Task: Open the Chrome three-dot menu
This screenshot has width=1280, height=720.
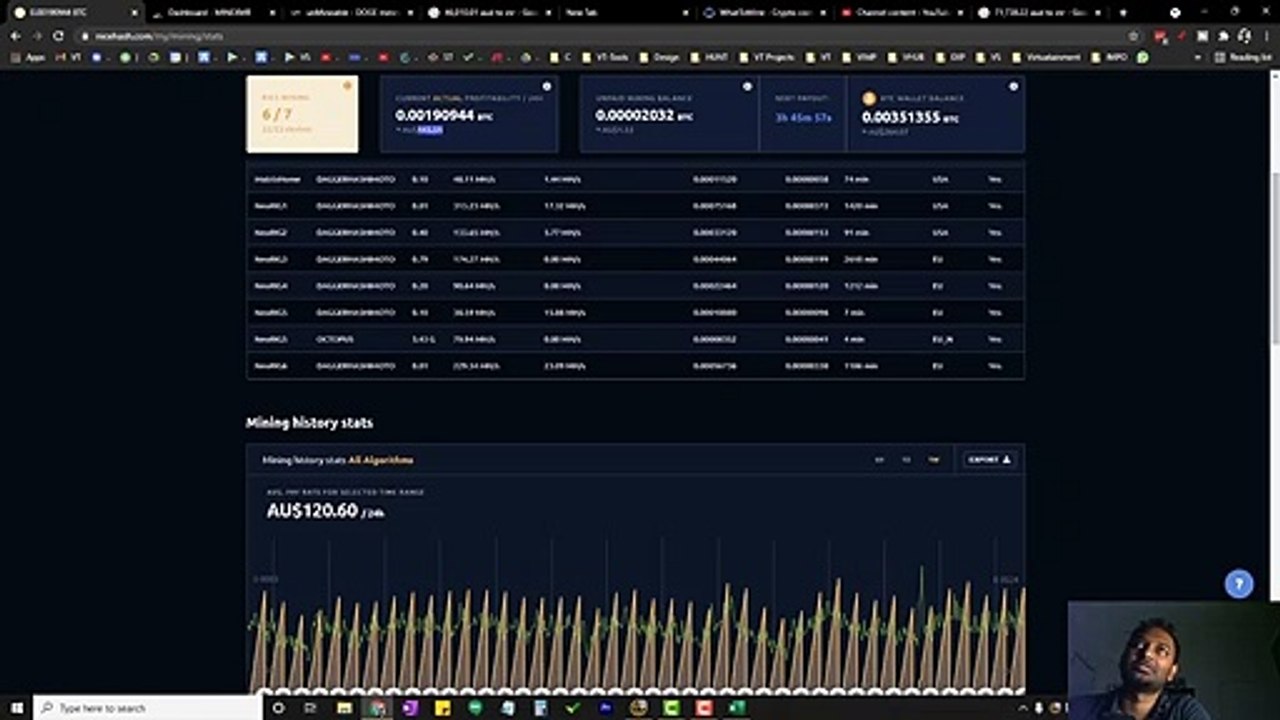Action: pos(1266,36)
